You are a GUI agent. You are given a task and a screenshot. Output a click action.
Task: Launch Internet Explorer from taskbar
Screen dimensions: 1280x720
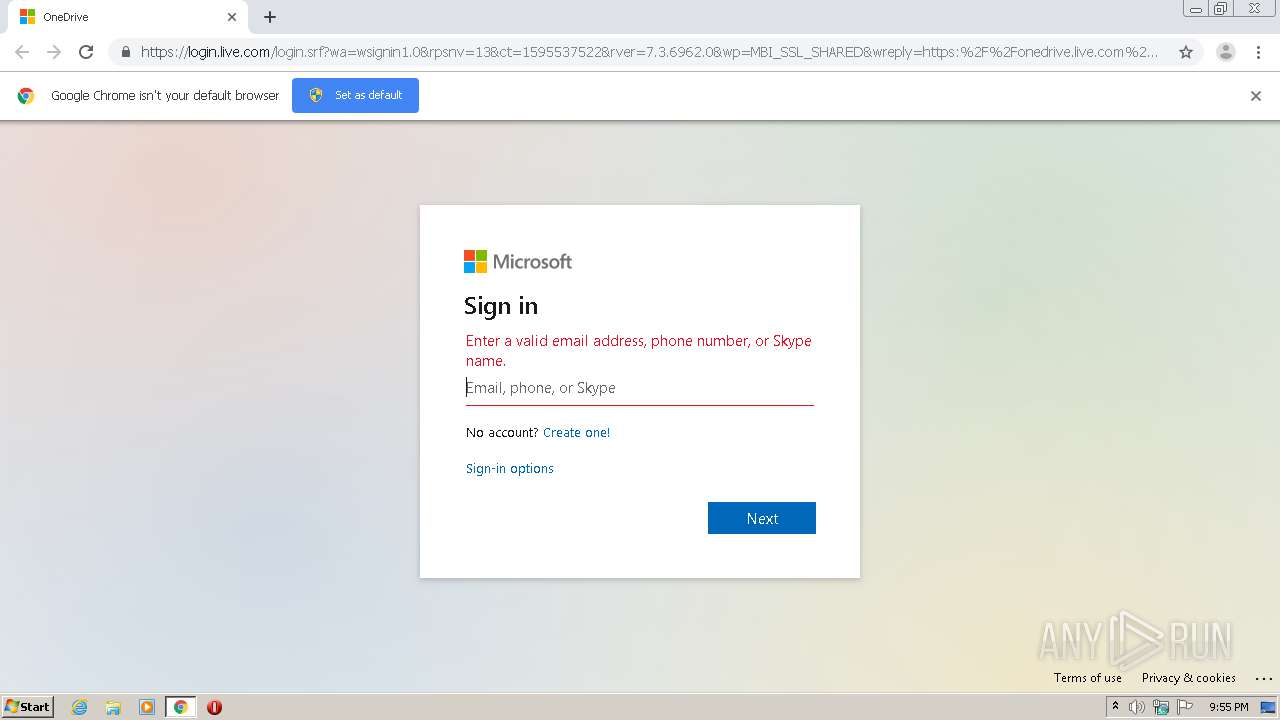(80, 707)
